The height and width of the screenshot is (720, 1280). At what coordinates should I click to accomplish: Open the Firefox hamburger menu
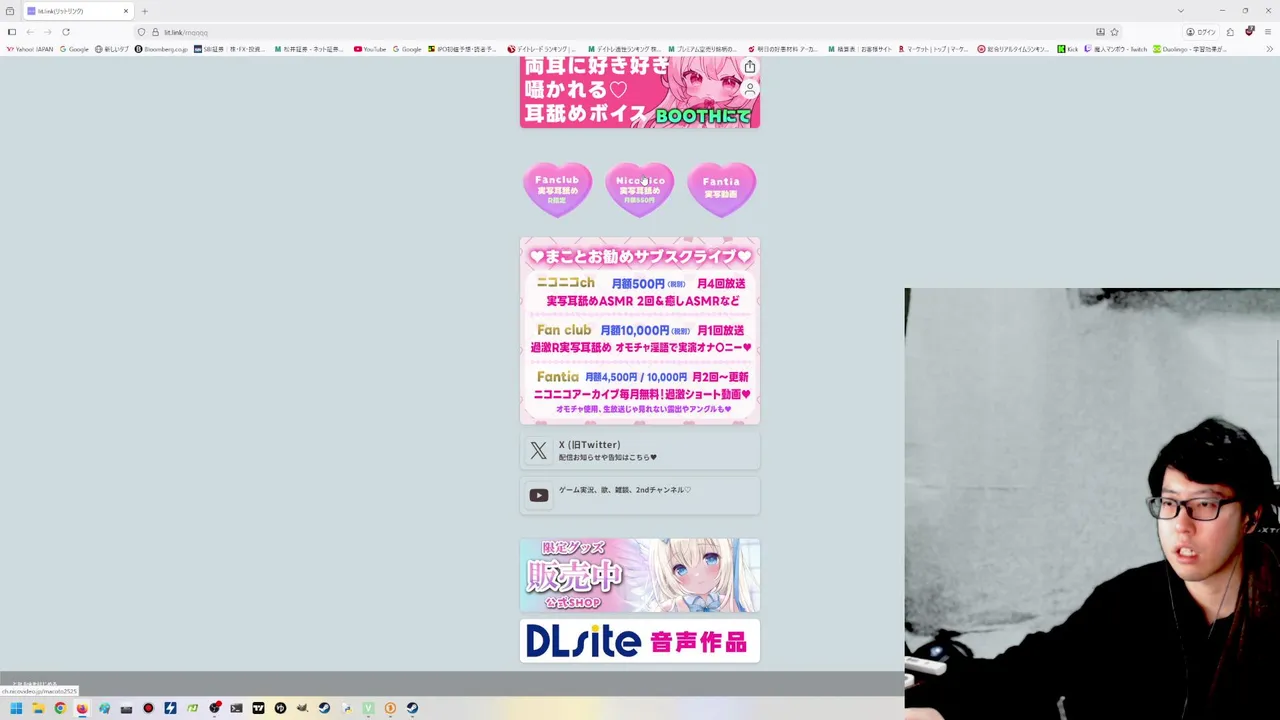[1268, 32]
